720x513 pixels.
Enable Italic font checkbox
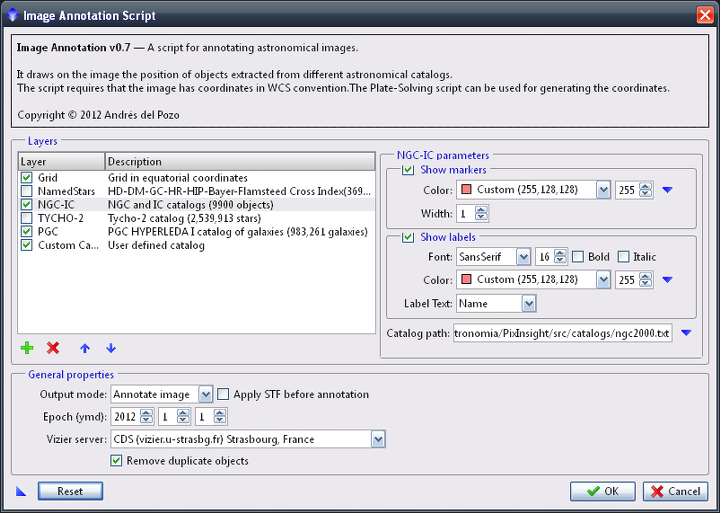[x=623, y=257]
